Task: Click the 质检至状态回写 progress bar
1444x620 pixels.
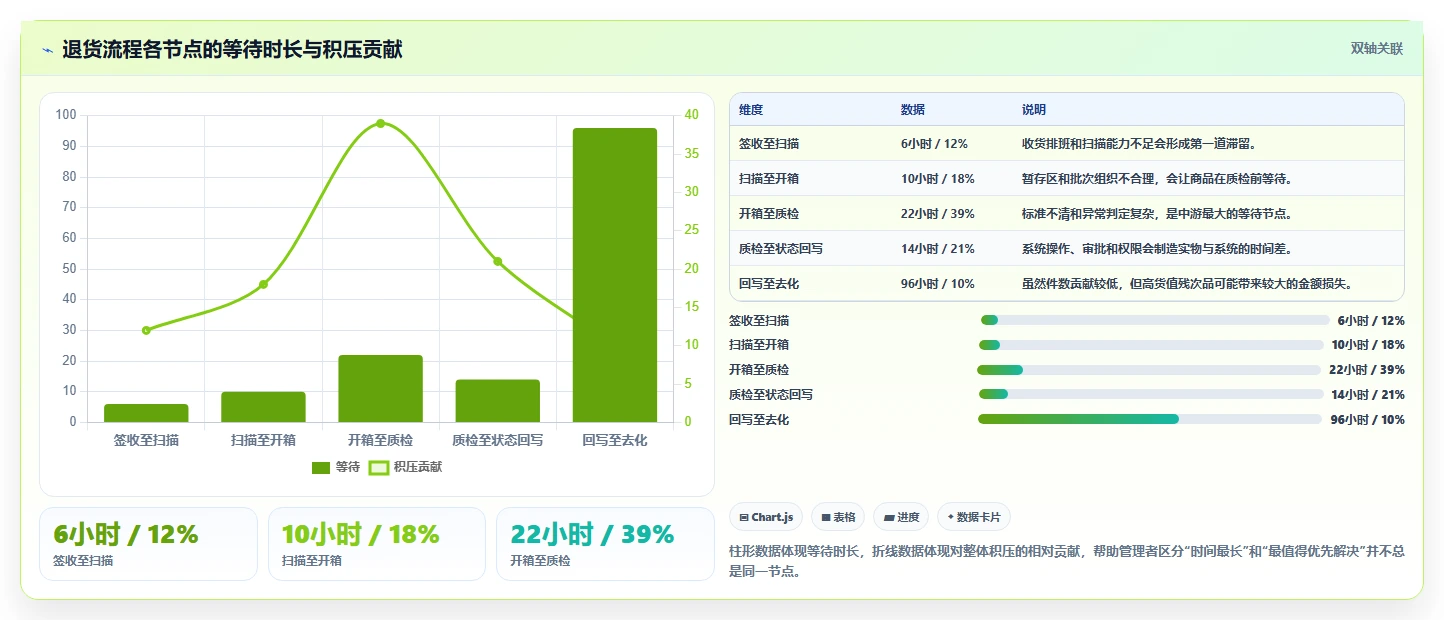Action: (x=1150, y=394)
